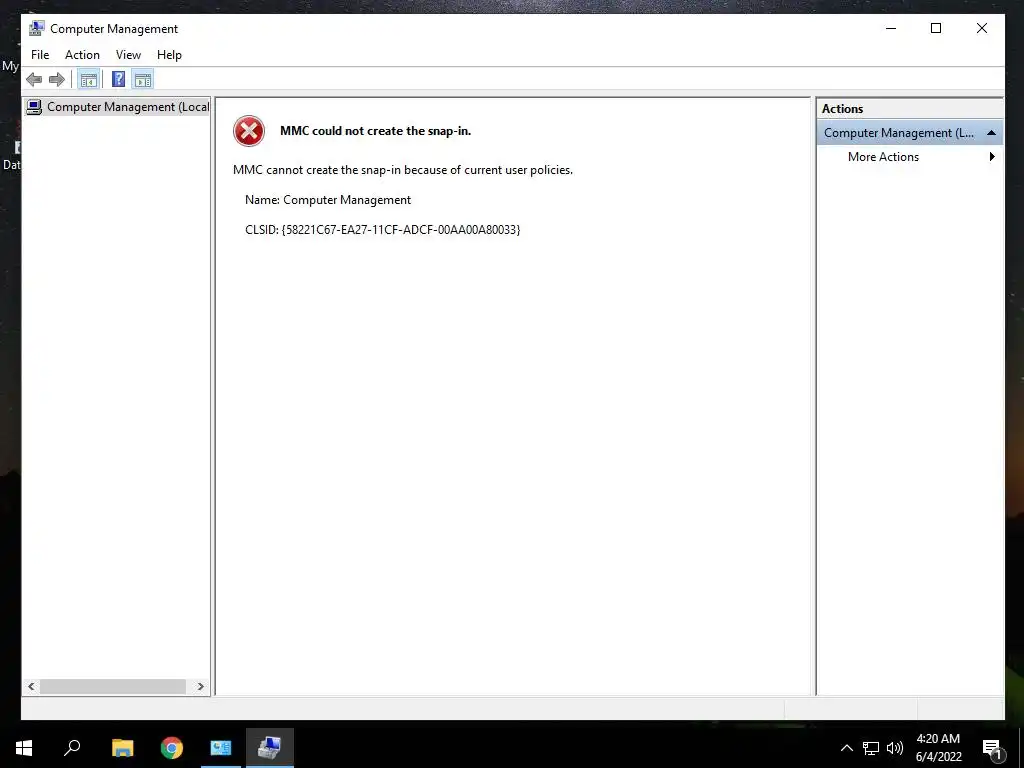Screen dimensions: 1024x768
Task: Minimize the Computer Management window
Action: pos(891,28)
